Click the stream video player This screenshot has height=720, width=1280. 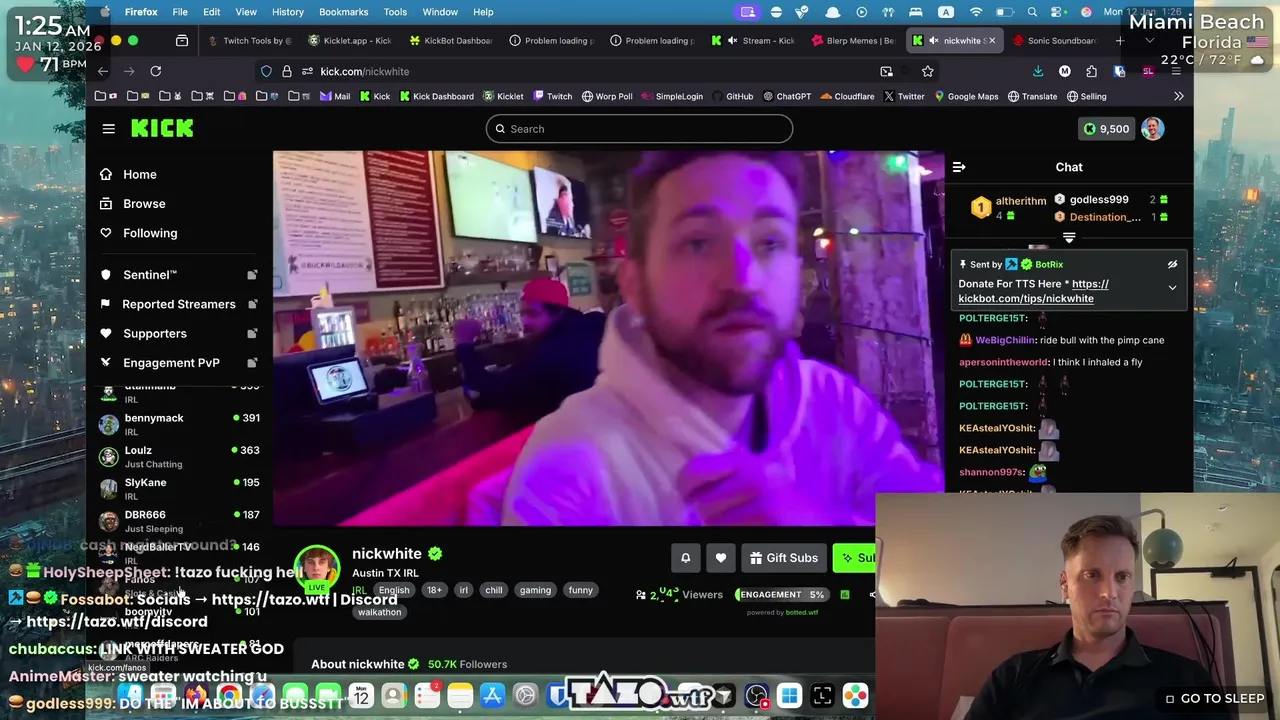(x=608, y=338)
